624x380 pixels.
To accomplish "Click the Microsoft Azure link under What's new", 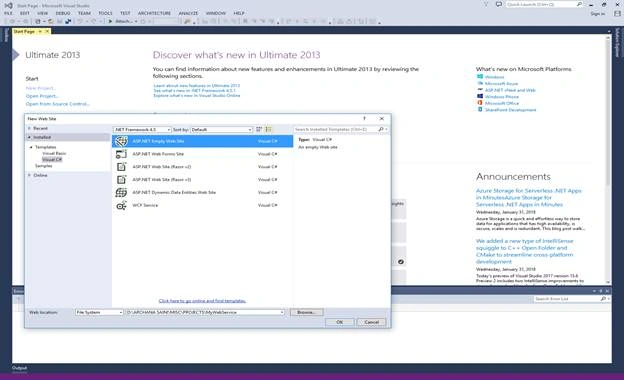I will pos(501,84).
